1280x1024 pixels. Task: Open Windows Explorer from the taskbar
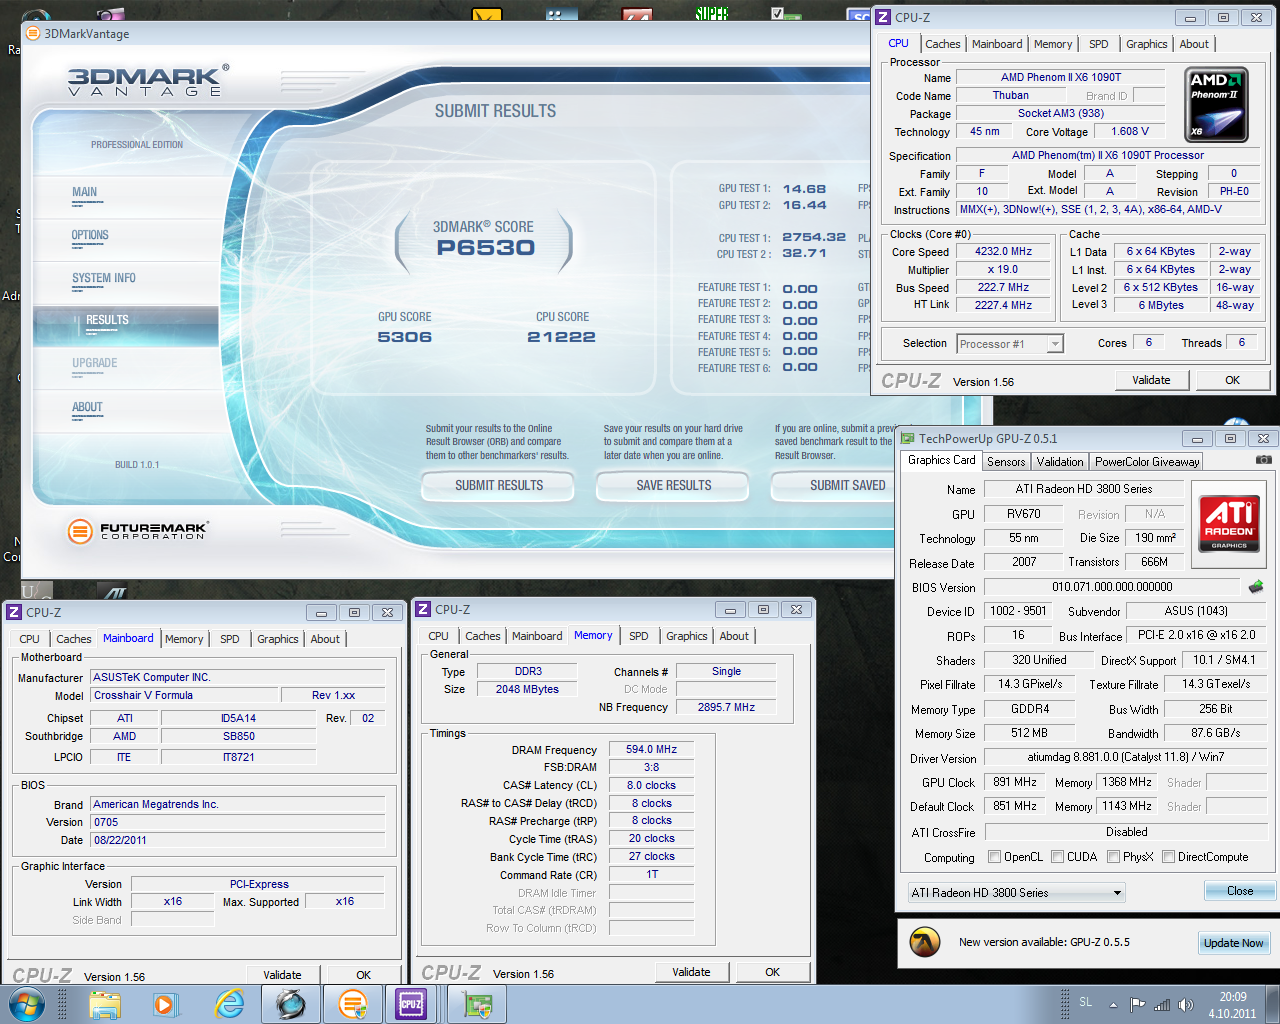[x=105, y=1004]
